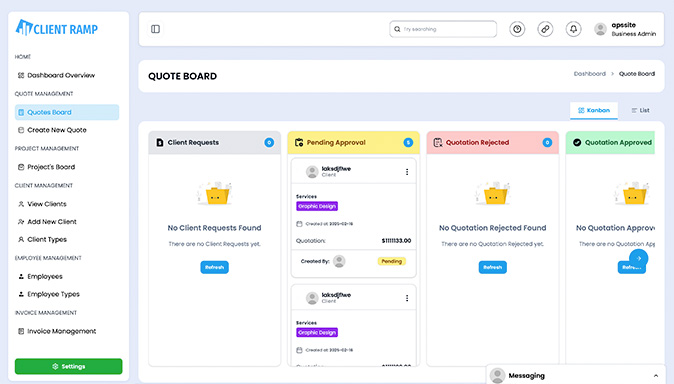The width and height of the screenshot is (674, 384).
Task: Click the calendar icon on first card
Action: coord(299,224)
